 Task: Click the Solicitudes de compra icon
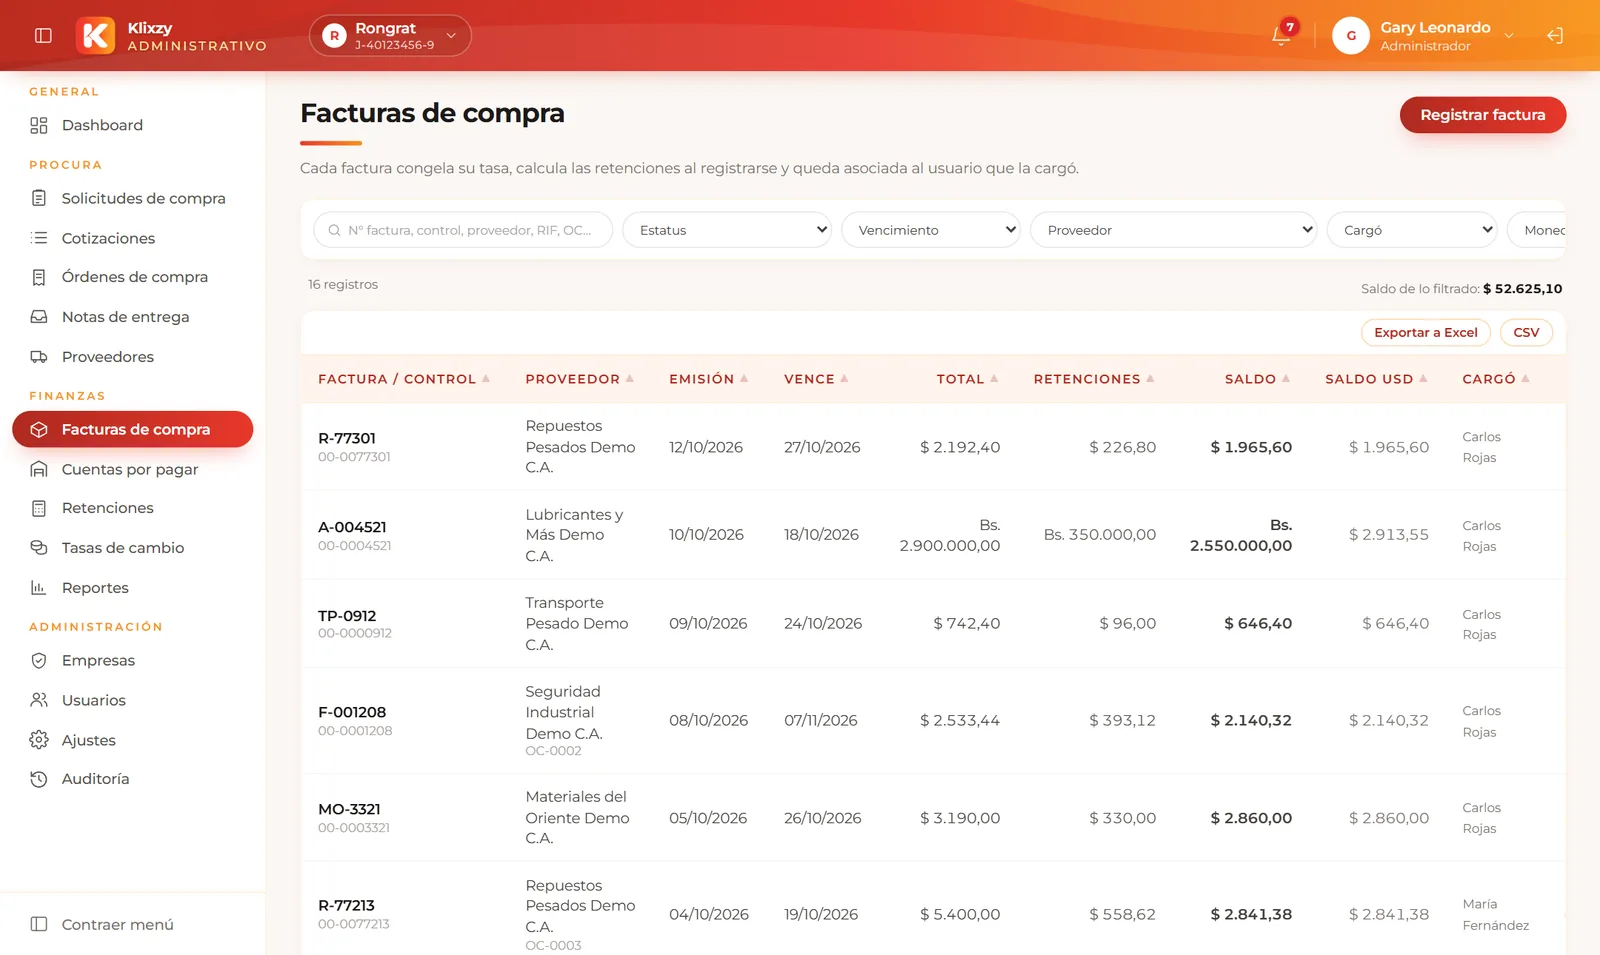pos(39,198)
